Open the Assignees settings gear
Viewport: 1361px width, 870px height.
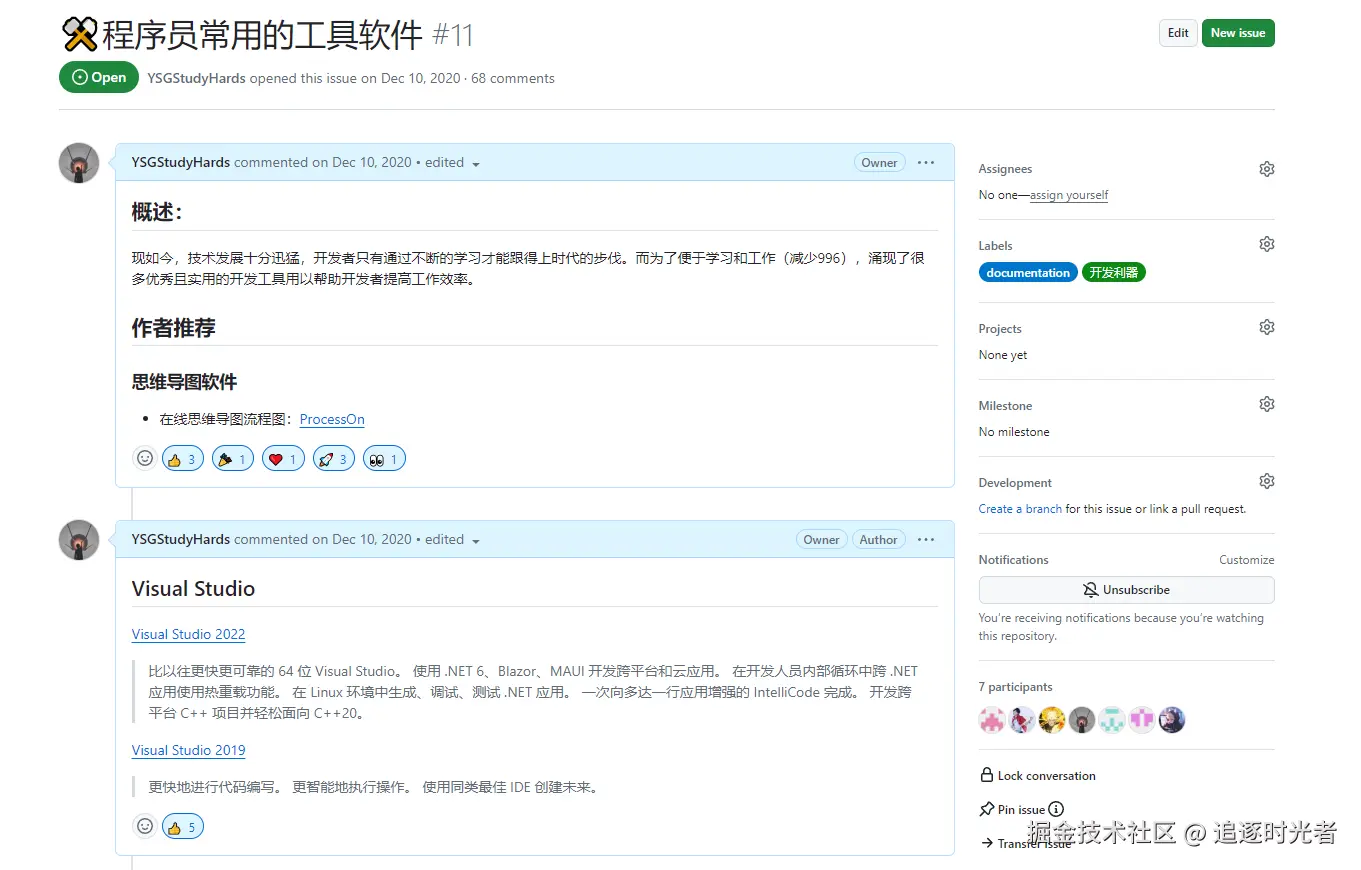1266,169
